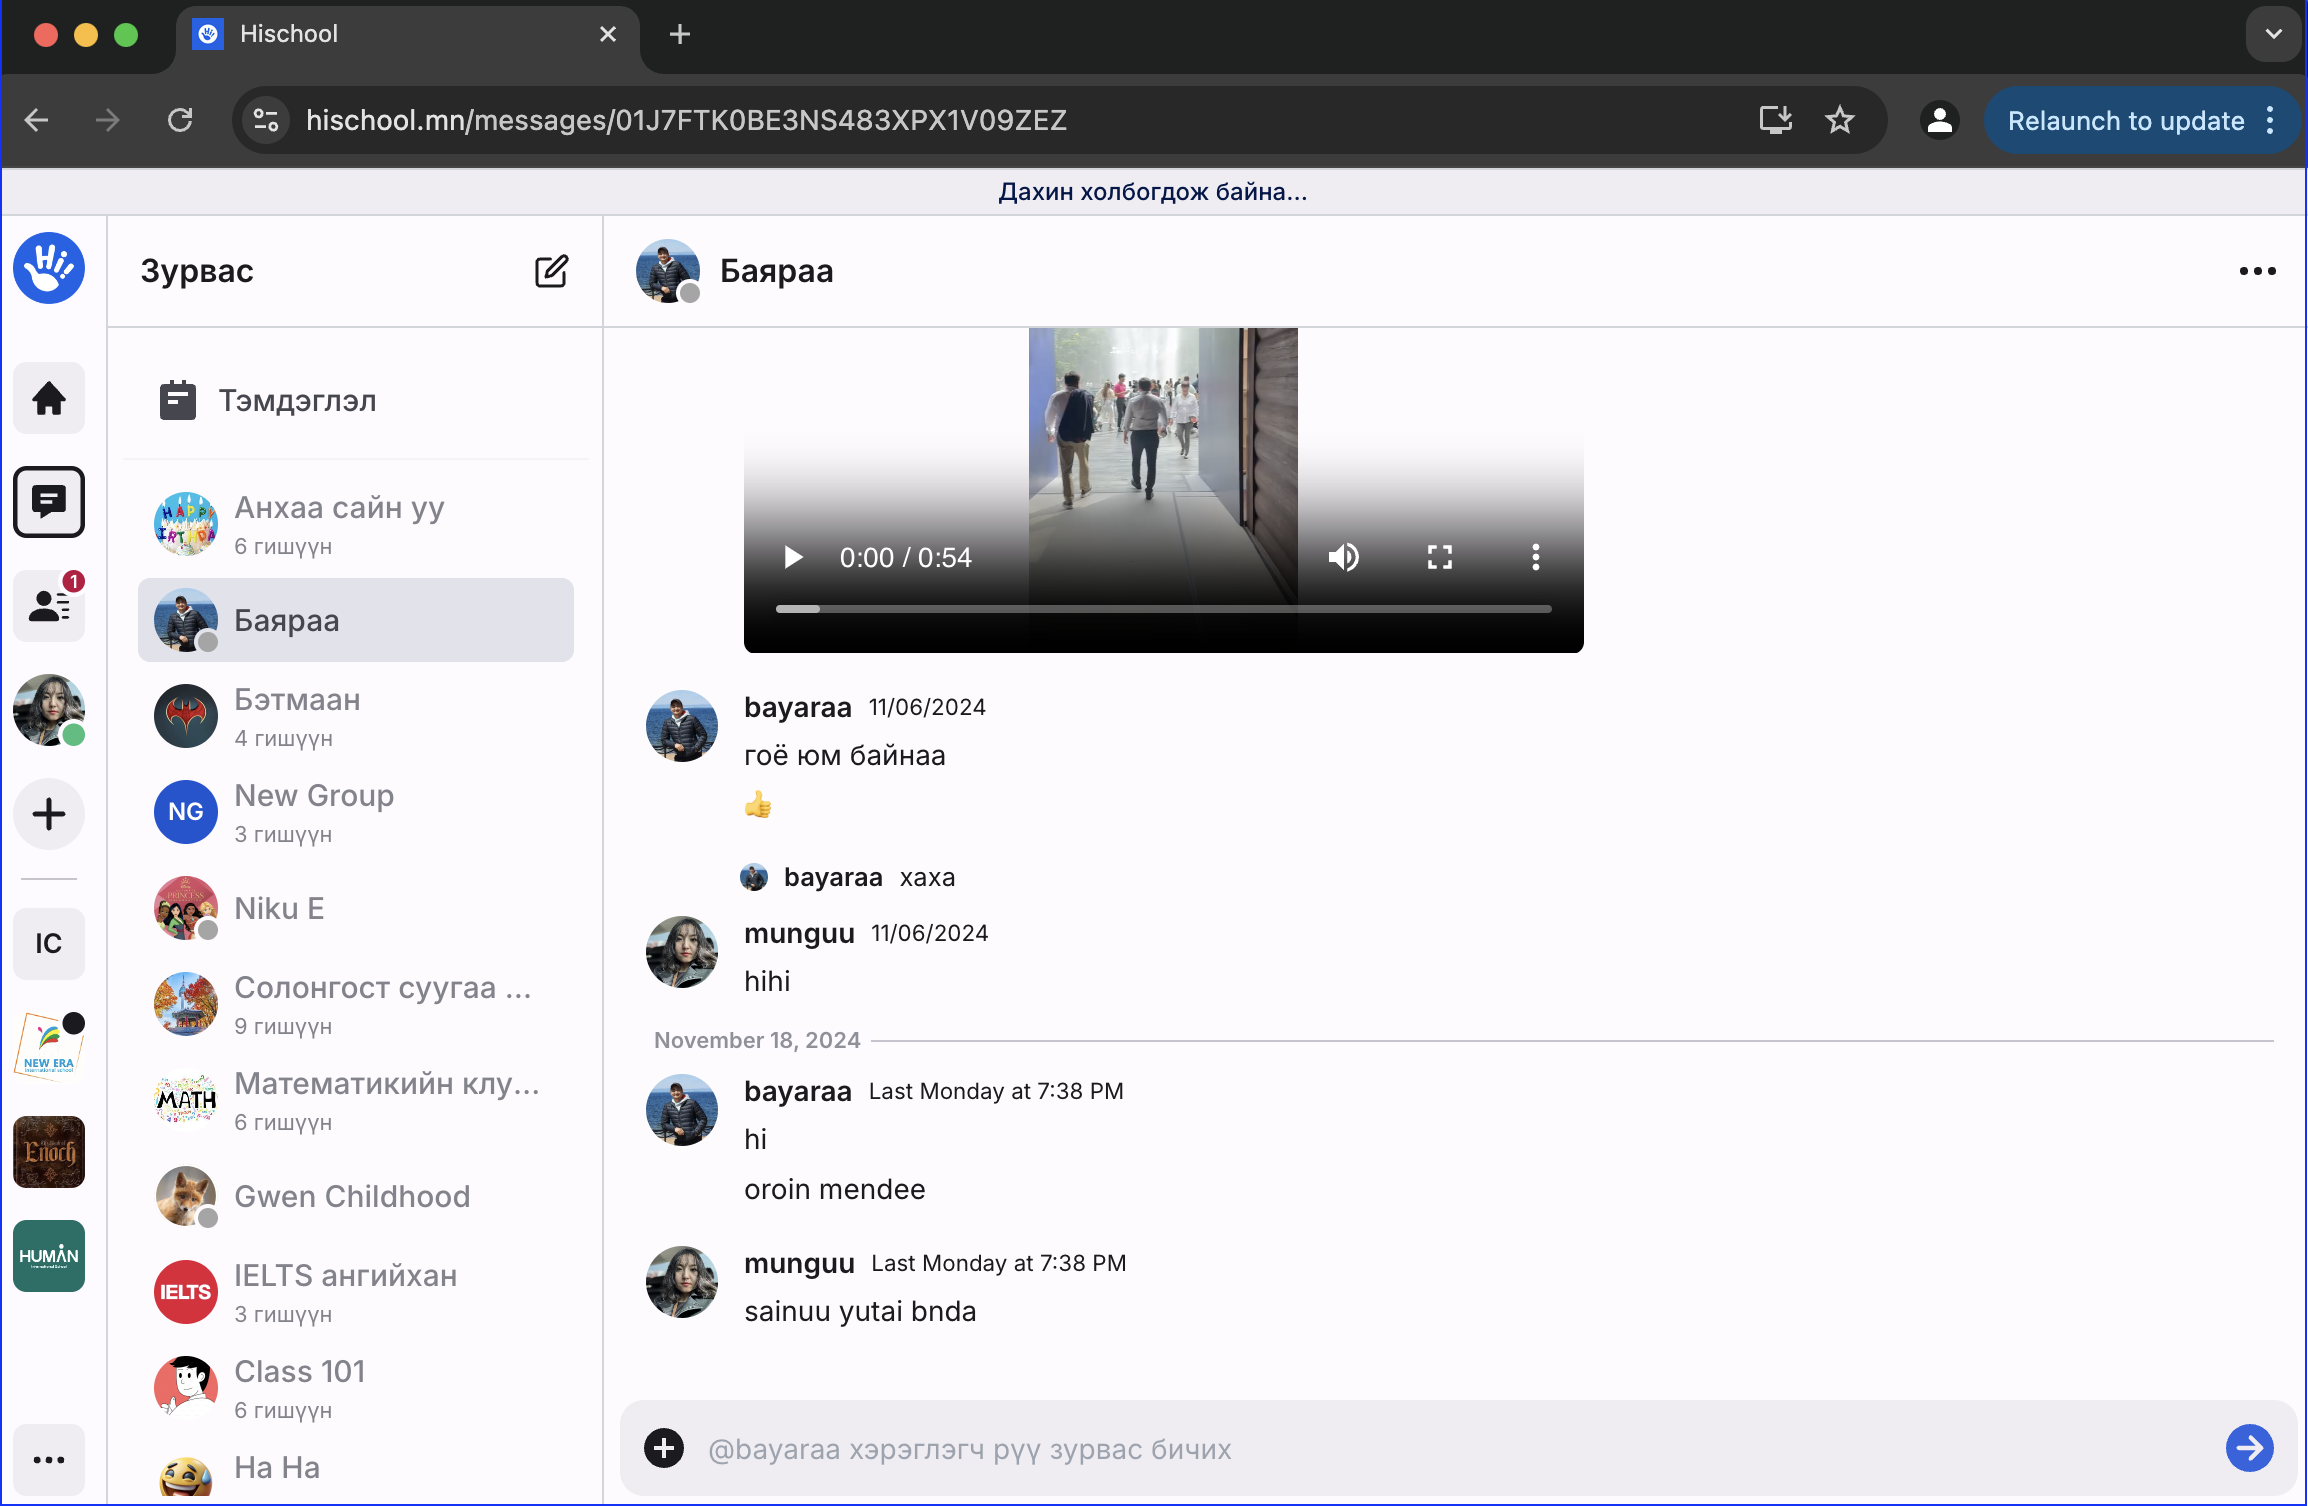Open the HUMAN school workspace icon
The width and height of the screenshot is (2308, 1506).
49,1256
